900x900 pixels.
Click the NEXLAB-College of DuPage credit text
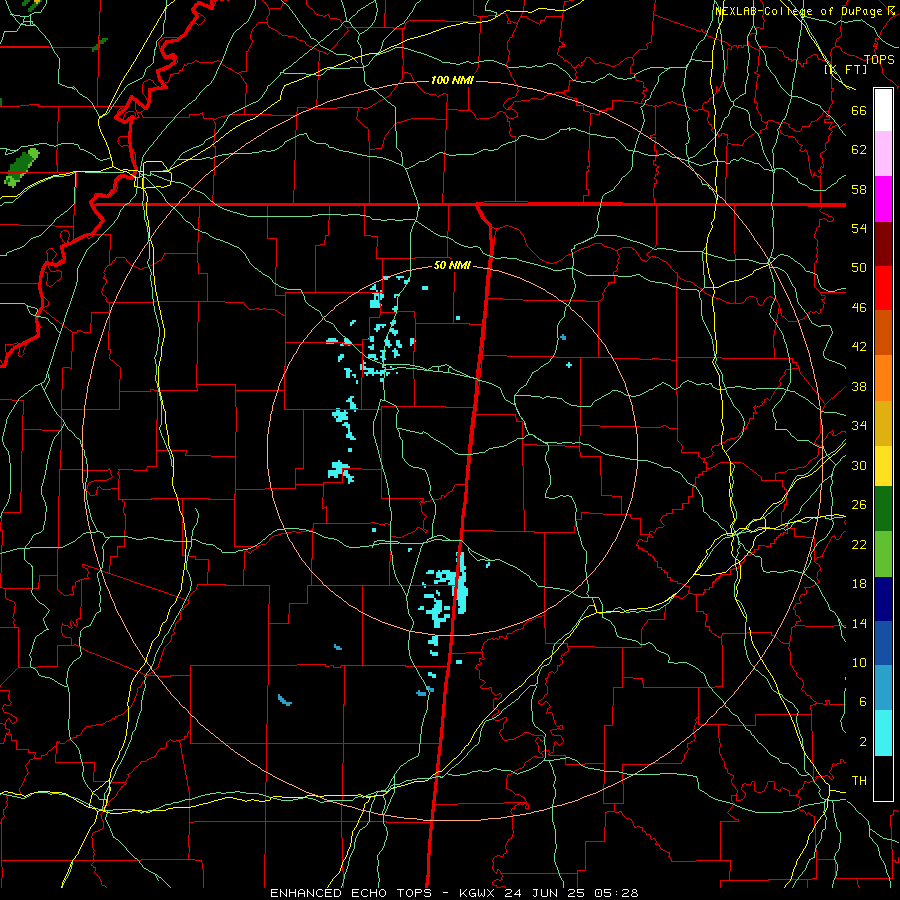pyautogui.click(x=798, y=11)
